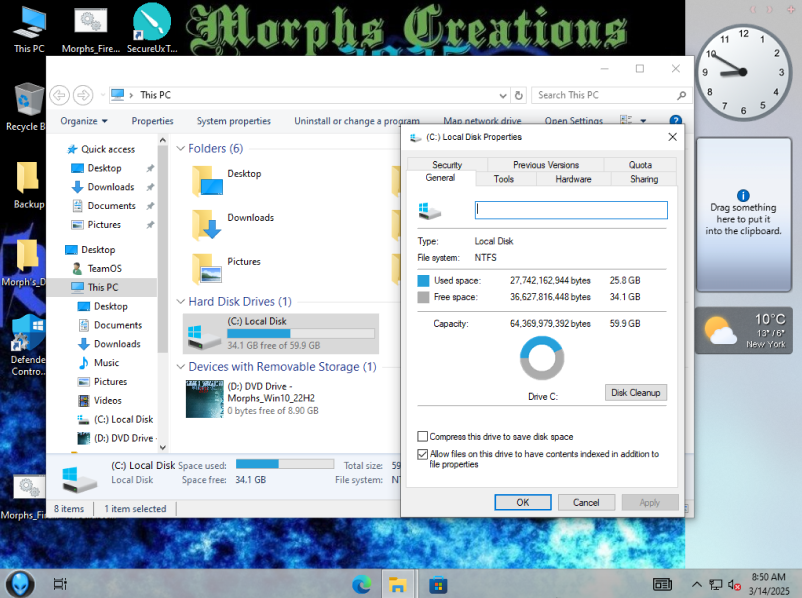Click the weather gadget for New York
802x598 pixels.
point(744,330)
